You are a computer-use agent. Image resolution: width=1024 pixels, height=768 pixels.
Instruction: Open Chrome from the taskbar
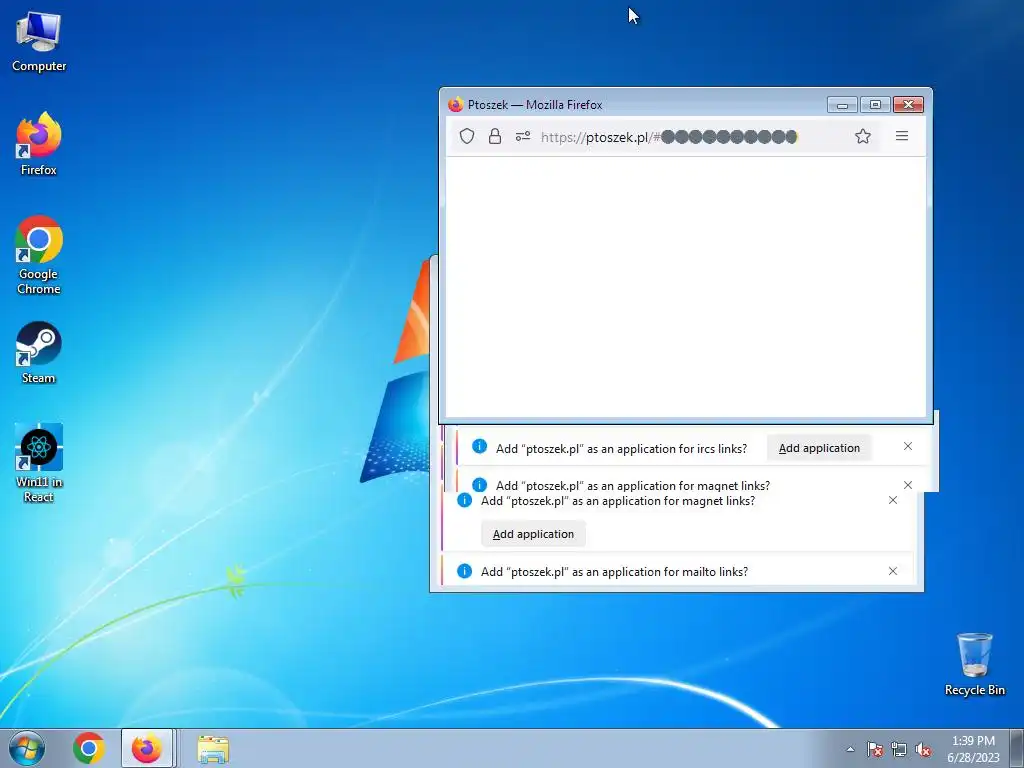89,748
